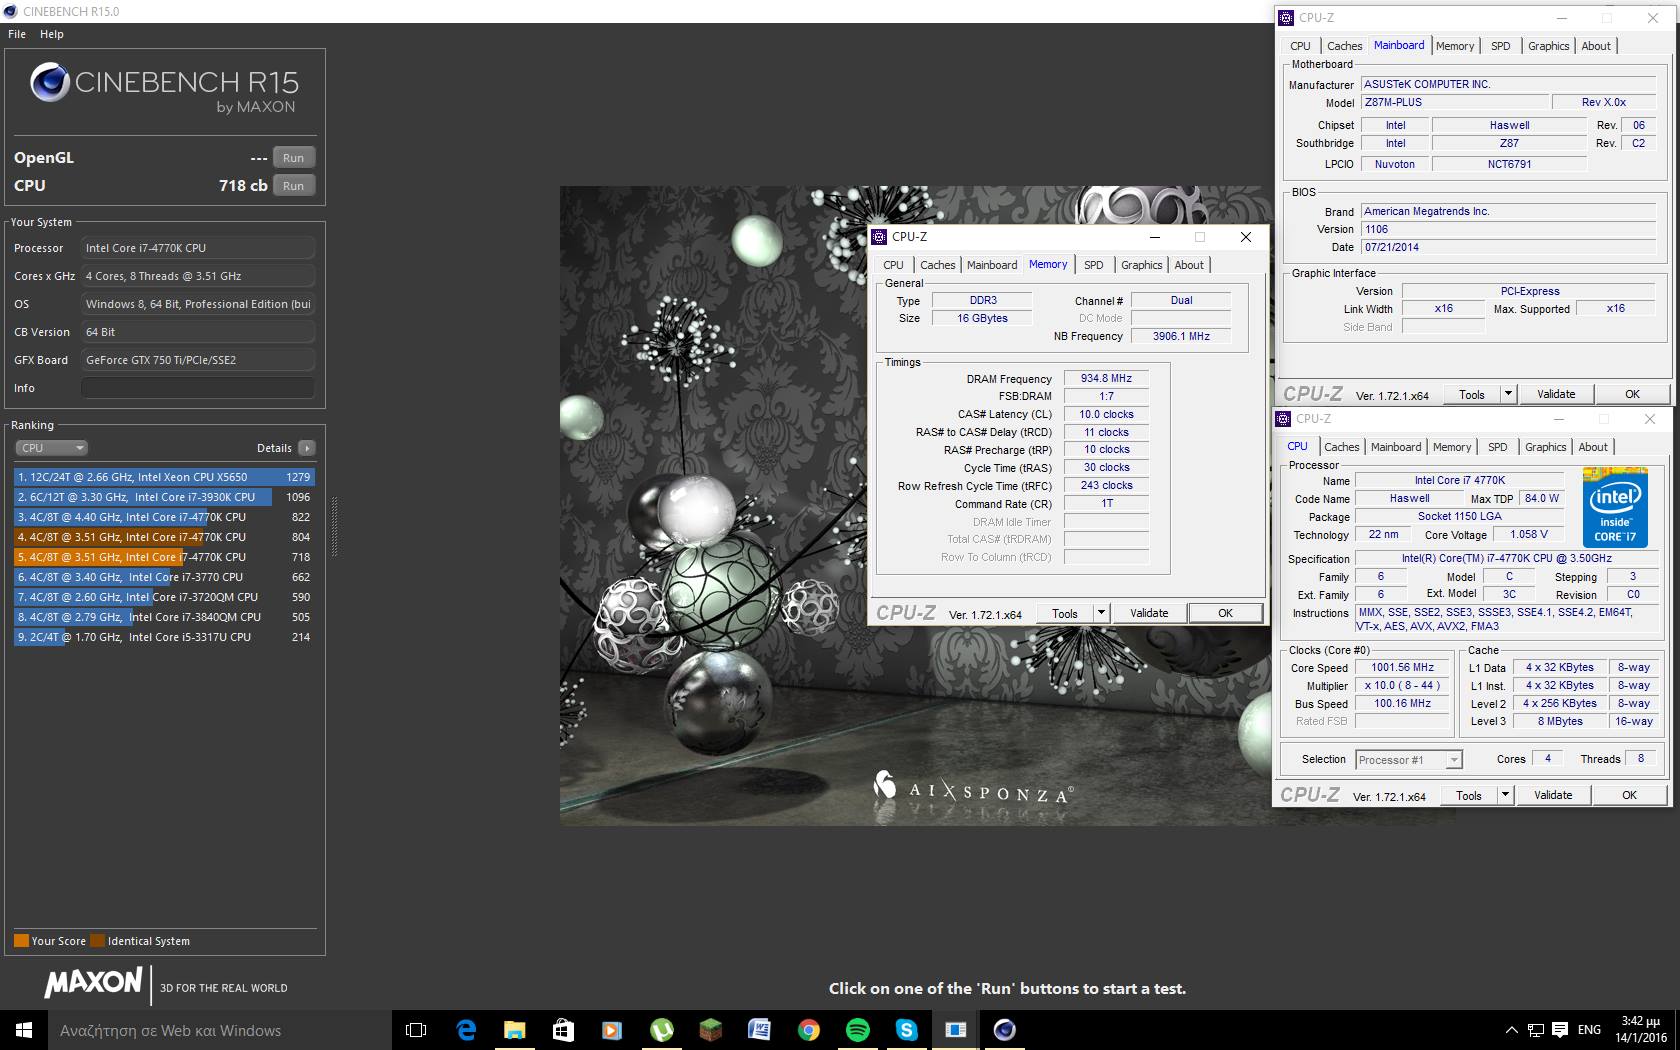Click Validate in Mainboard CPU-Z window
This screenshot has width=1680, height=1050.
[x=1556, y=394]
